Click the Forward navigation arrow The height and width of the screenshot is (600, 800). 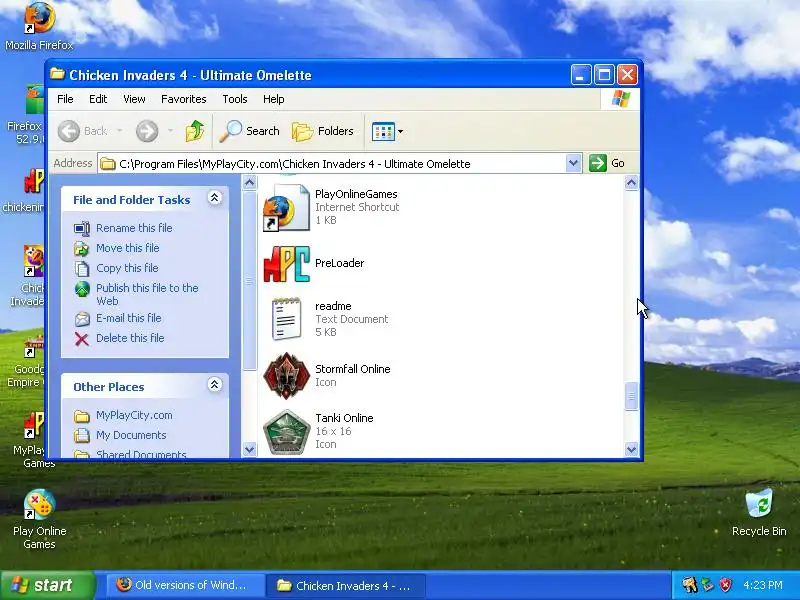[147, 131]
